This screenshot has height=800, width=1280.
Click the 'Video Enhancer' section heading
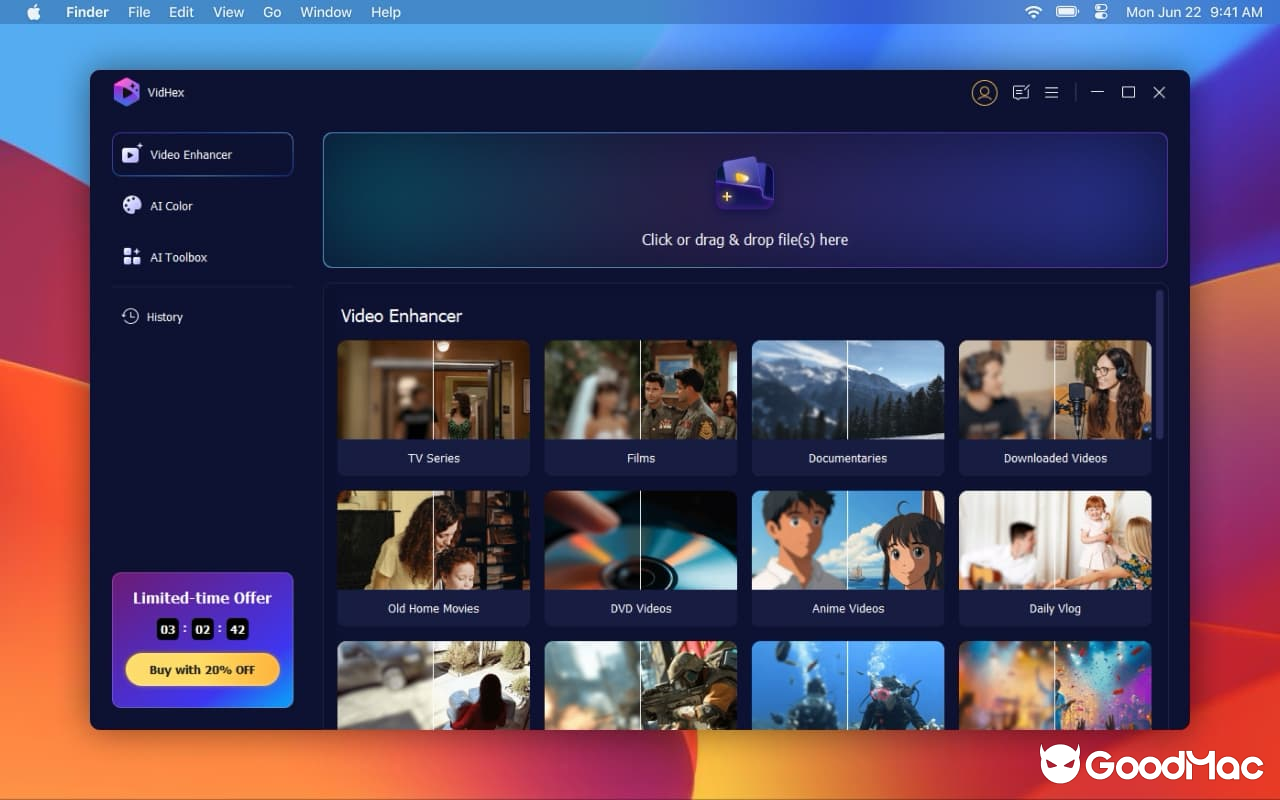coord(401,316)
